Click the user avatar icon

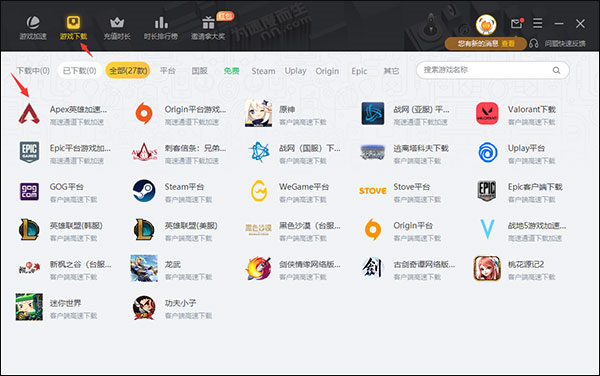pyautogui.click(x=486, y=25)
